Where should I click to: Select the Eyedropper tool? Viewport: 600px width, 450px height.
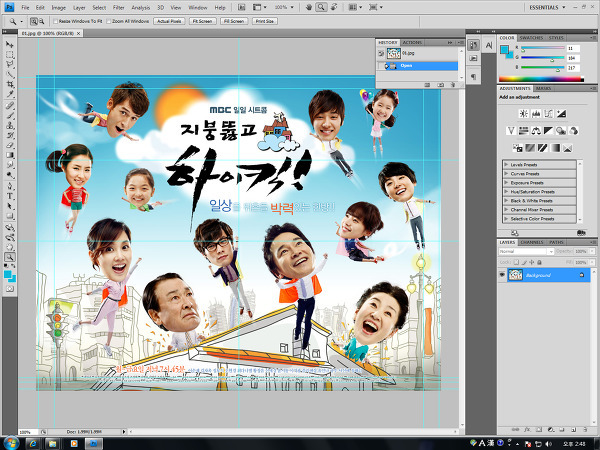coord(10,94)
